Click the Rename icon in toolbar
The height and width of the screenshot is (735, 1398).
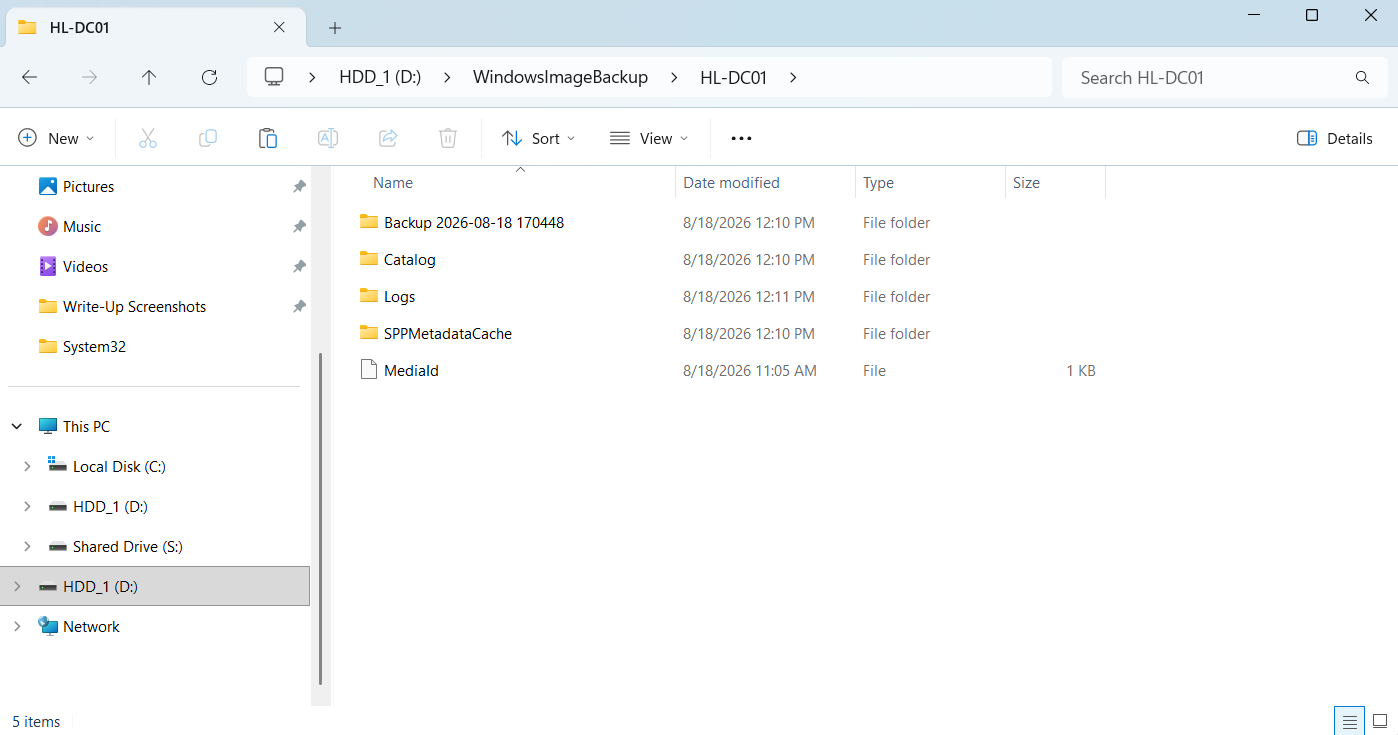pos(328,139)
